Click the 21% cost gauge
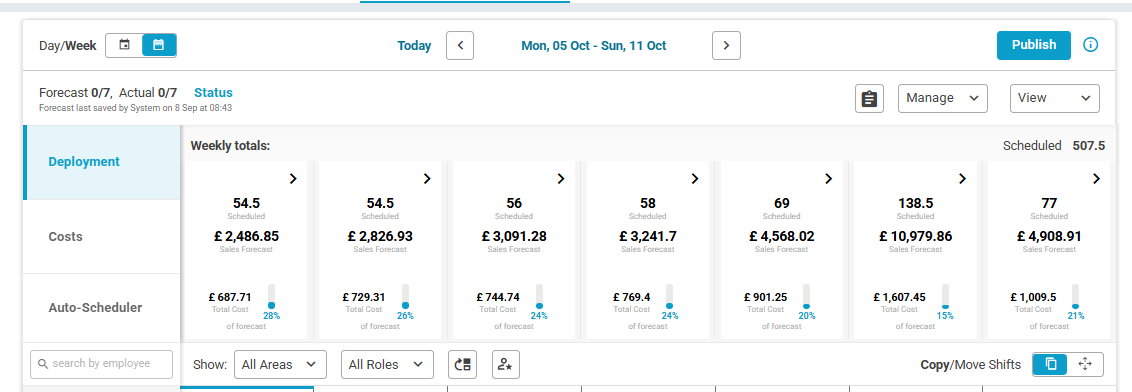The height and width of the screenshot is (392, 1132). click(x=1076, y=297)
